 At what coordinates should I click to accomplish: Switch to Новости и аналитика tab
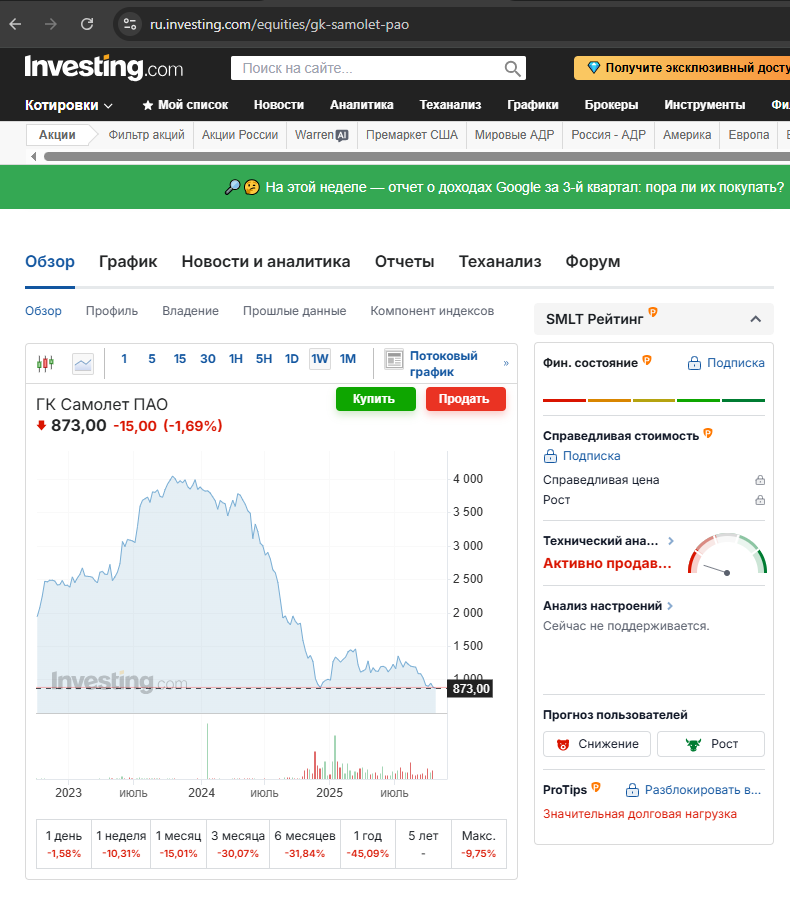tap(266, 262)
